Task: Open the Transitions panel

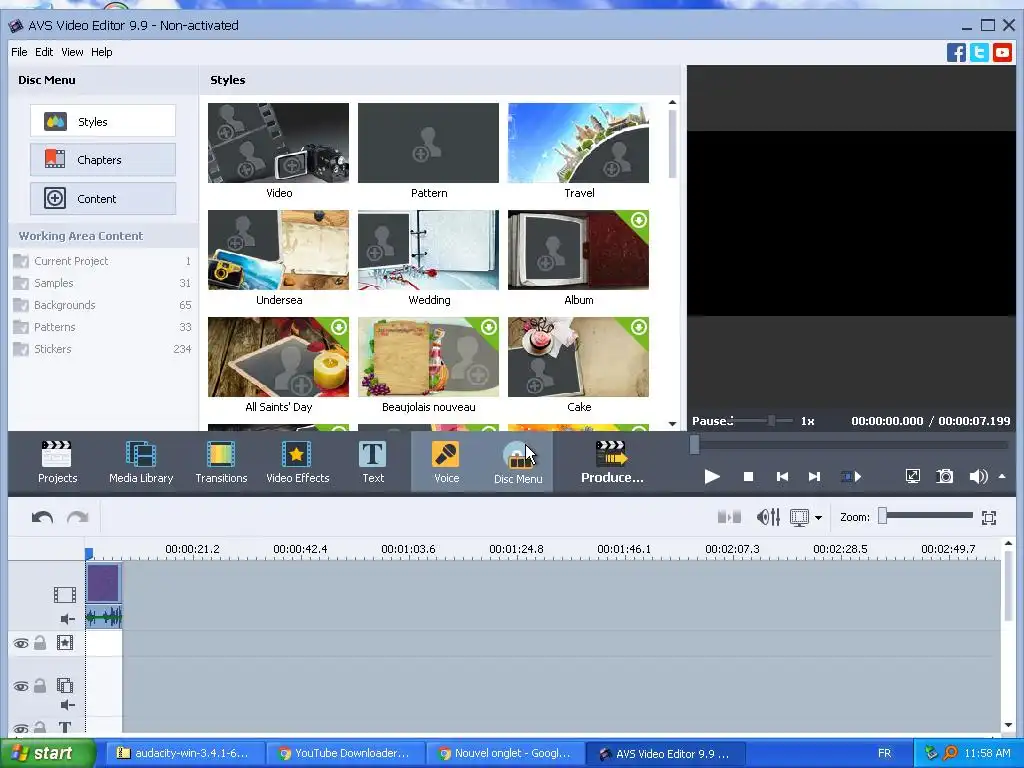Action: [221, 462]
